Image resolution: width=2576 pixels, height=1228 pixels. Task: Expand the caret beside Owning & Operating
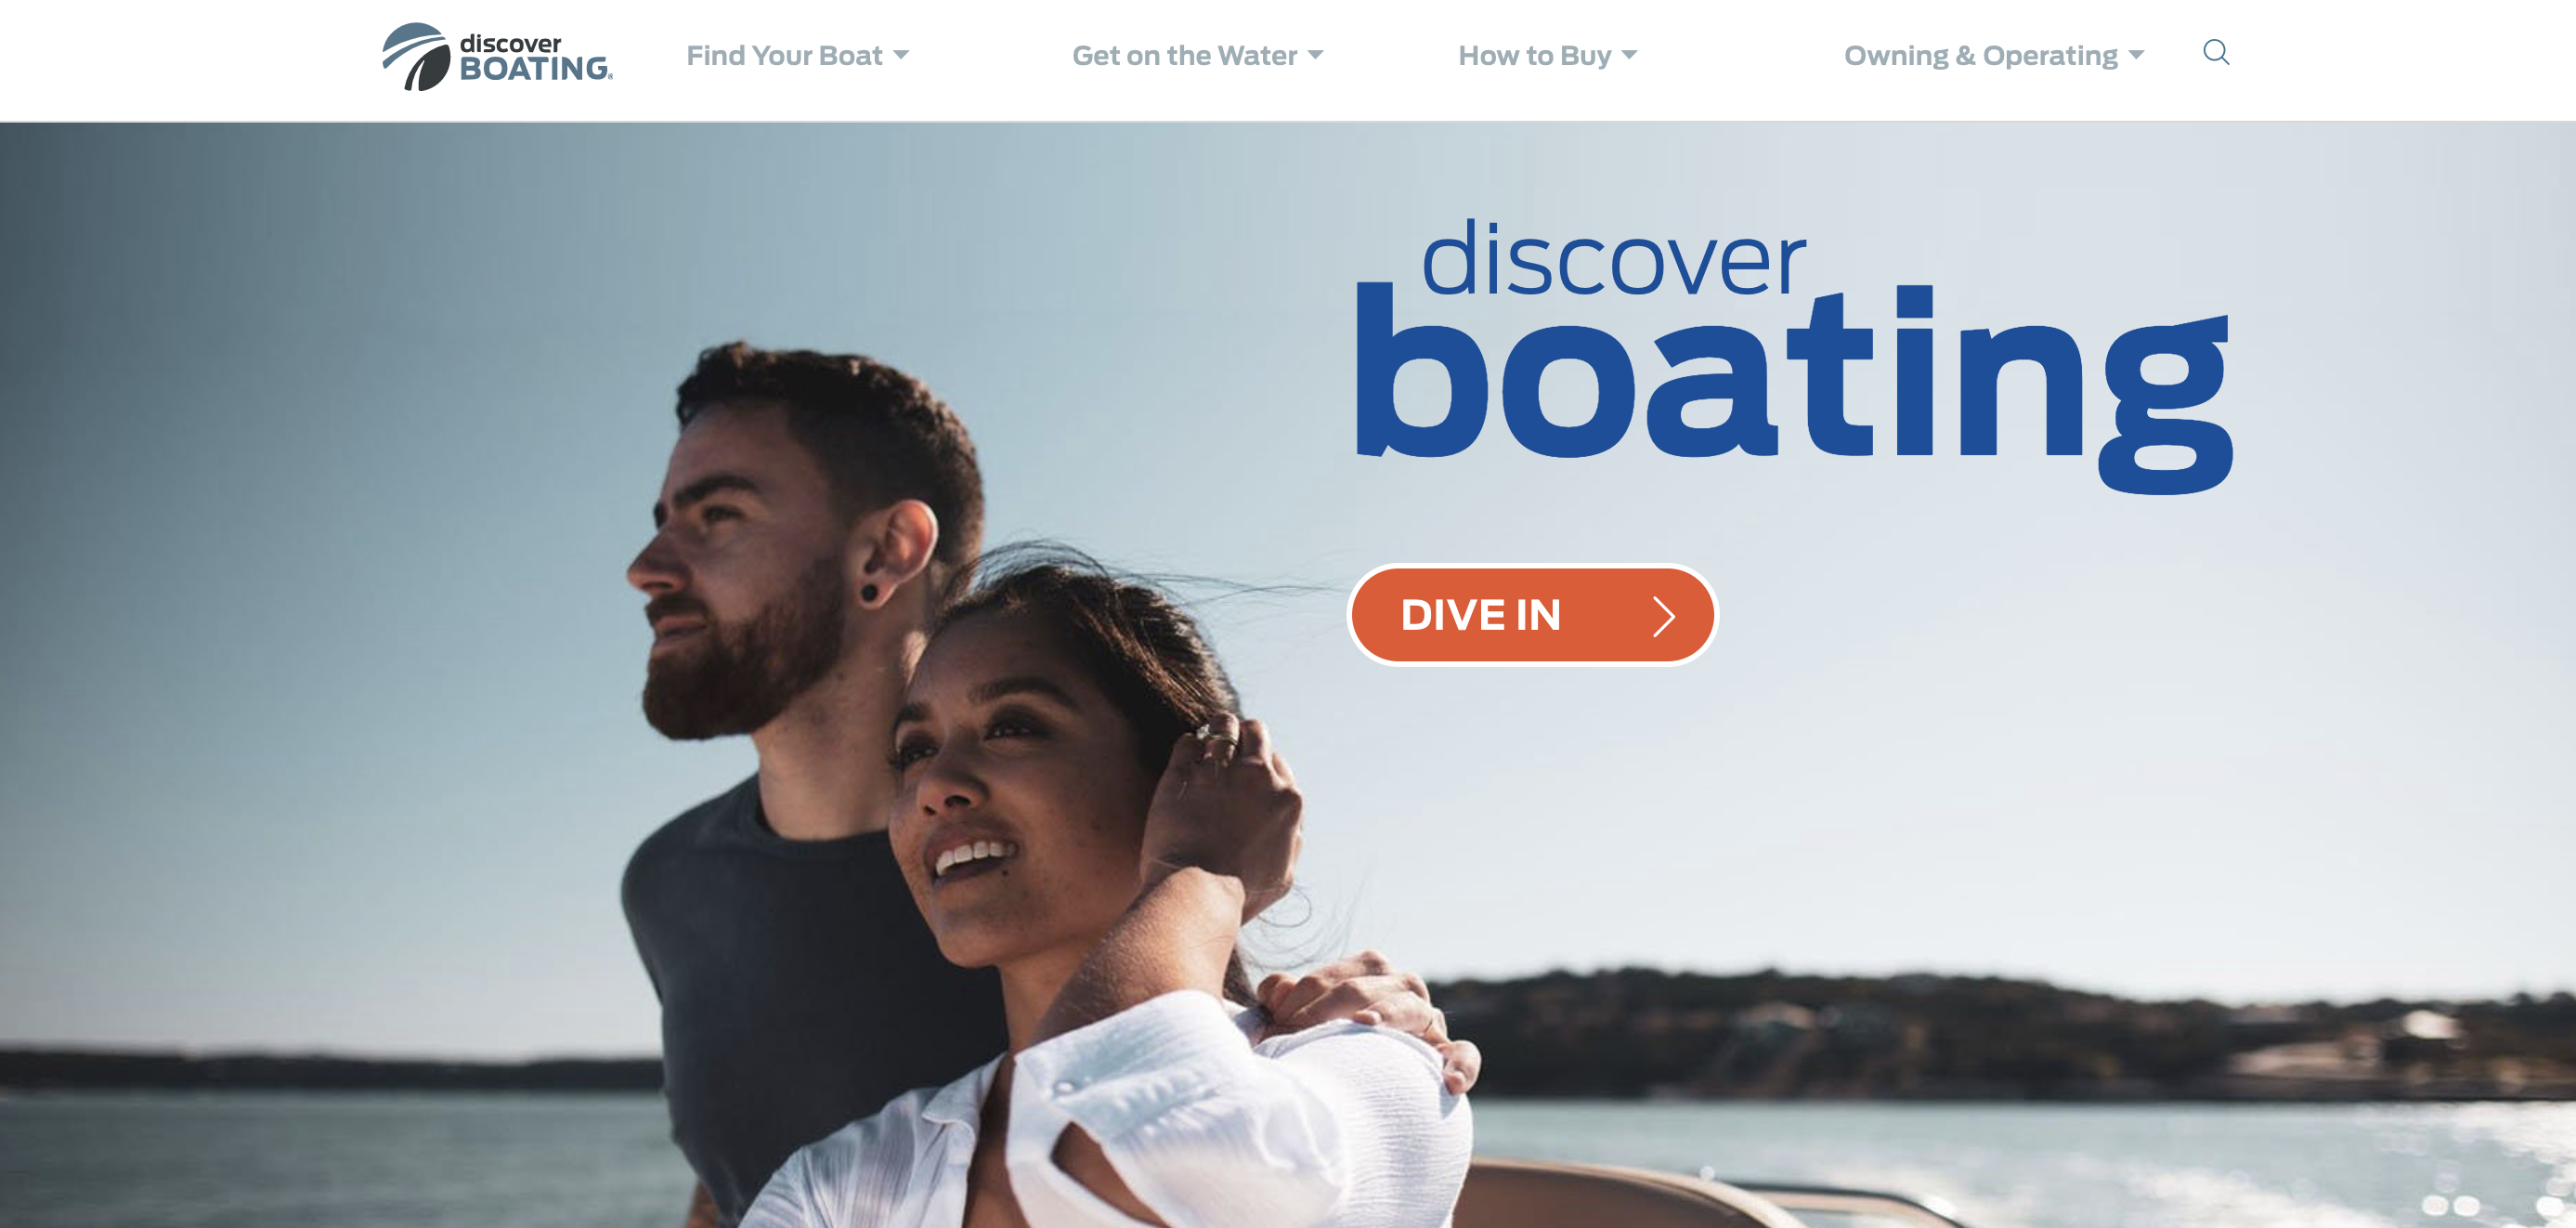coord(2136,56)
